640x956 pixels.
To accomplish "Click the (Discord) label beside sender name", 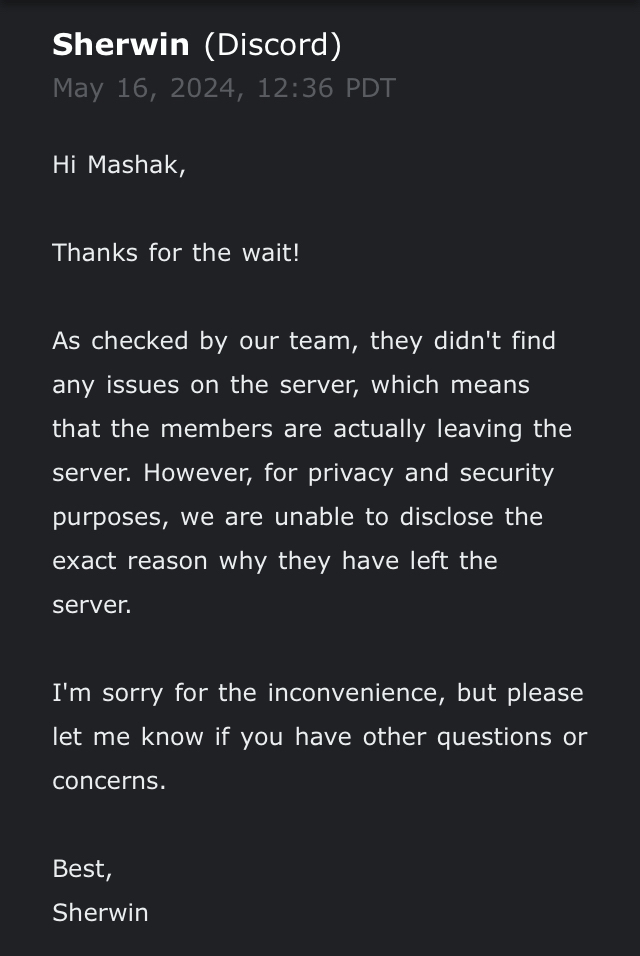I will pyautogui.click(x=272, y=45).
